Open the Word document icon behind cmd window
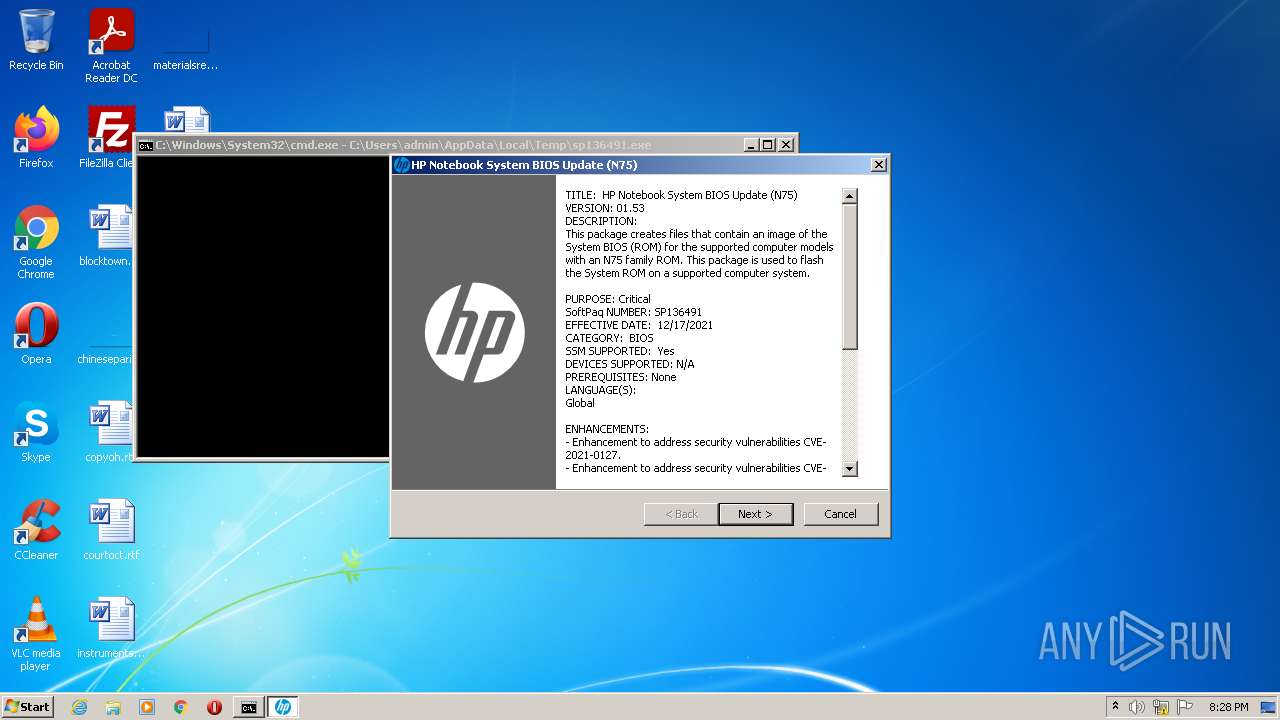1280x720 pixels. tap(187, 119)
